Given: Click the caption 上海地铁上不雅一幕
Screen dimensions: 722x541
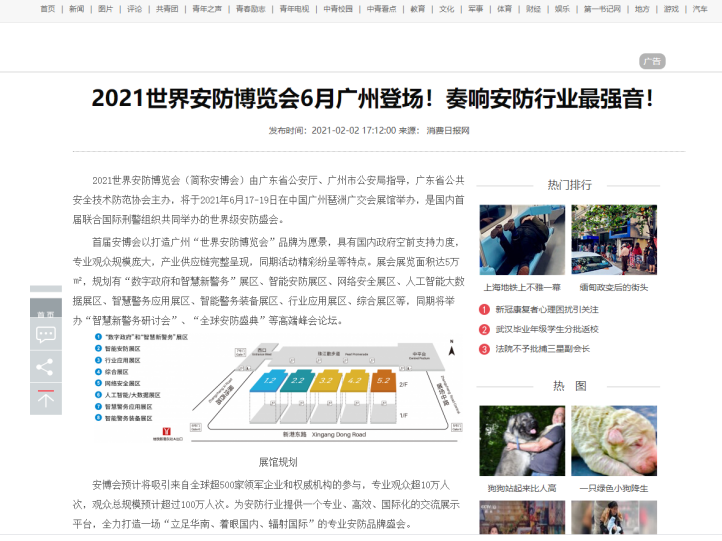Looking at the screenshot, I should tap(522, 287).
